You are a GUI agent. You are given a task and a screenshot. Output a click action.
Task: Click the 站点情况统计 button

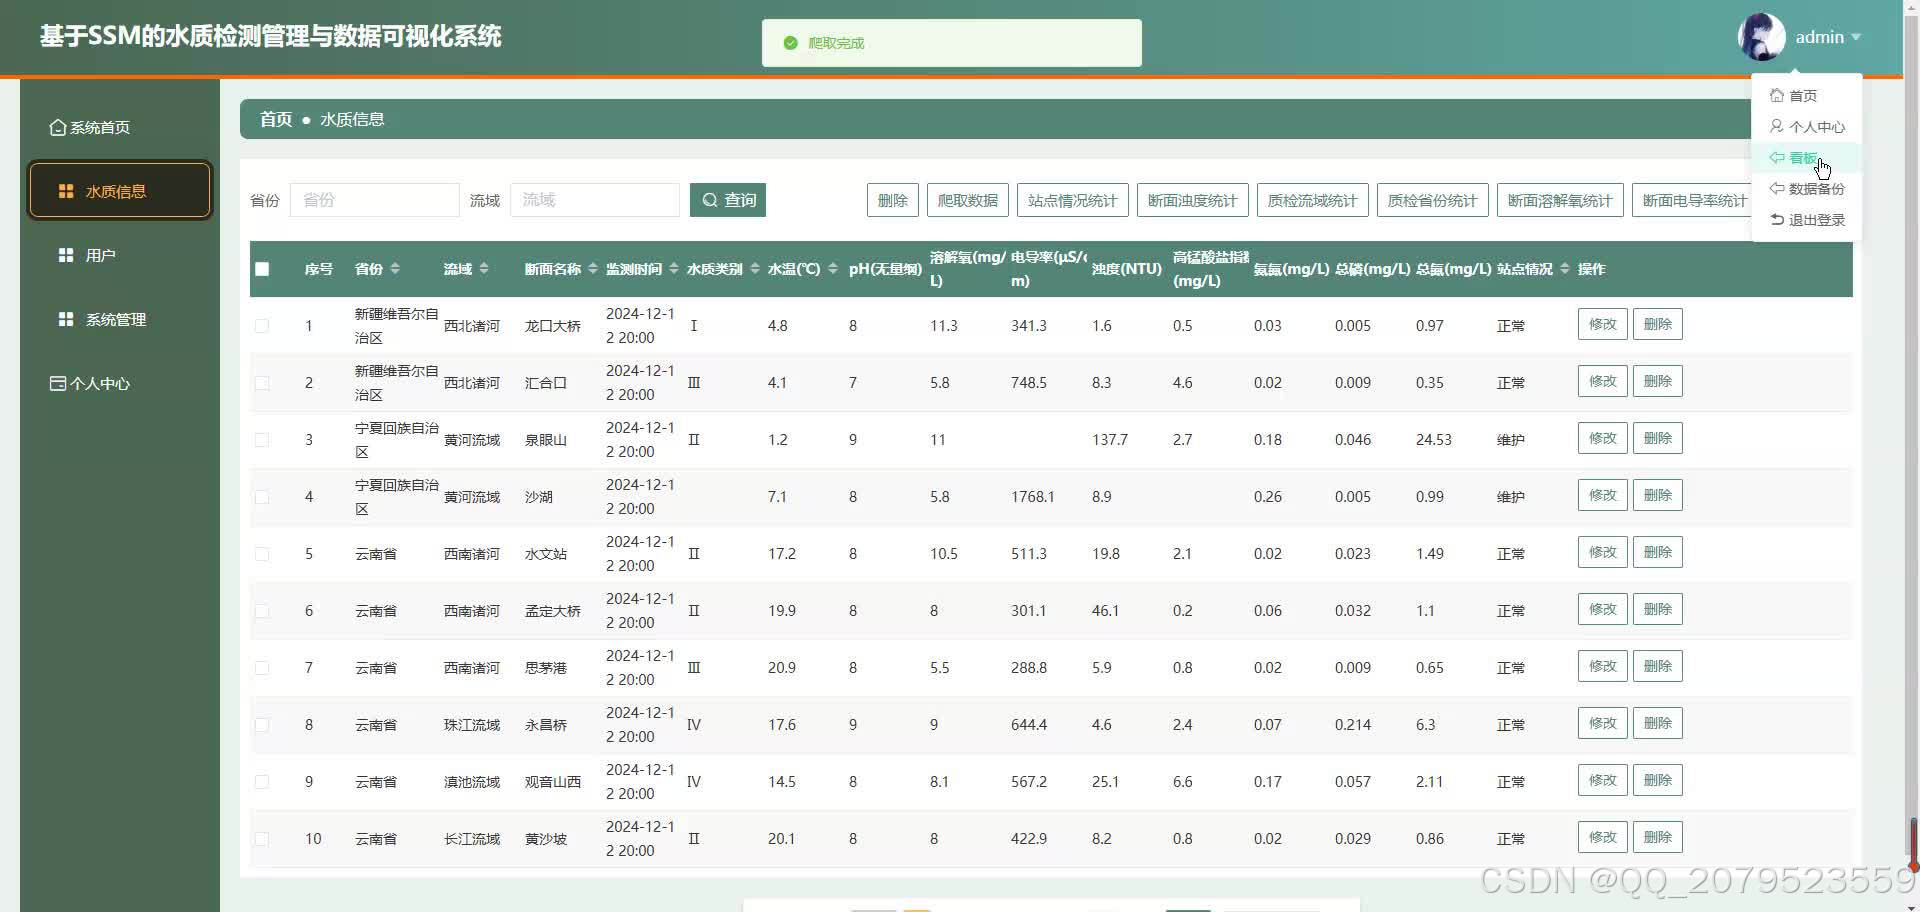pyautogui.click(x=1072, y=200)
